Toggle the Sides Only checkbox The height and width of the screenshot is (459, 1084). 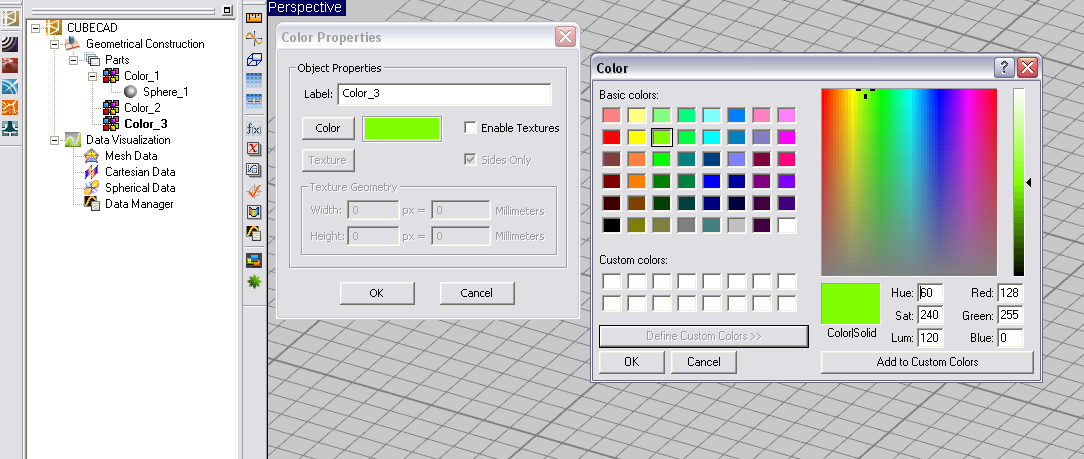click(x=470, y=160)
